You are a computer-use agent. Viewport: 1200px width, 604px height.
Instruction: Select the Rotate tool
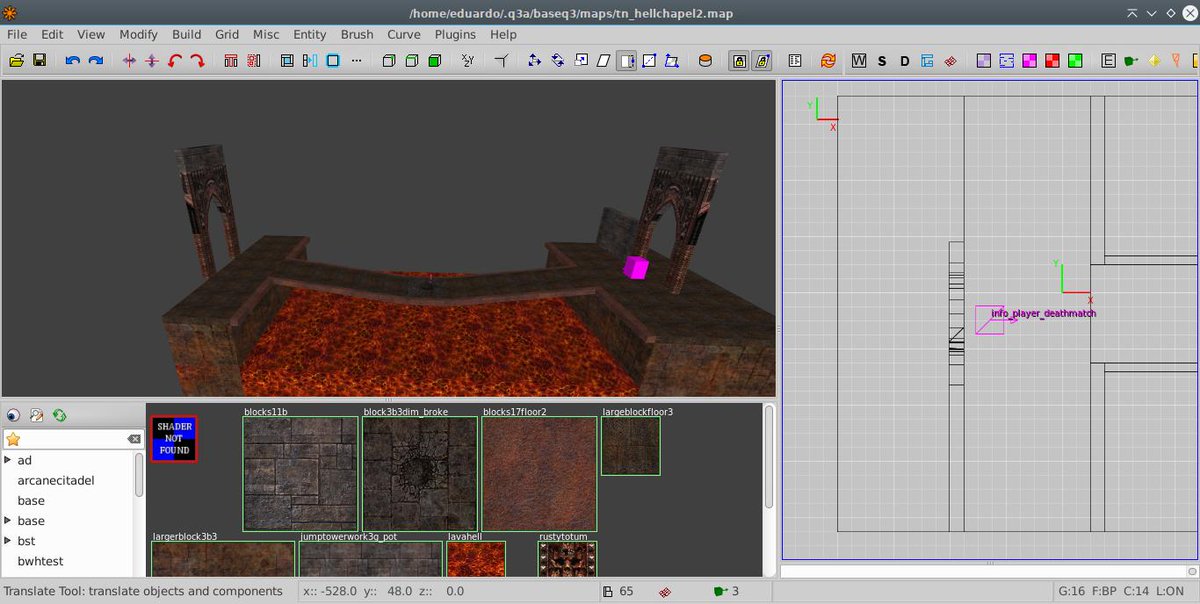pos(557,61)
